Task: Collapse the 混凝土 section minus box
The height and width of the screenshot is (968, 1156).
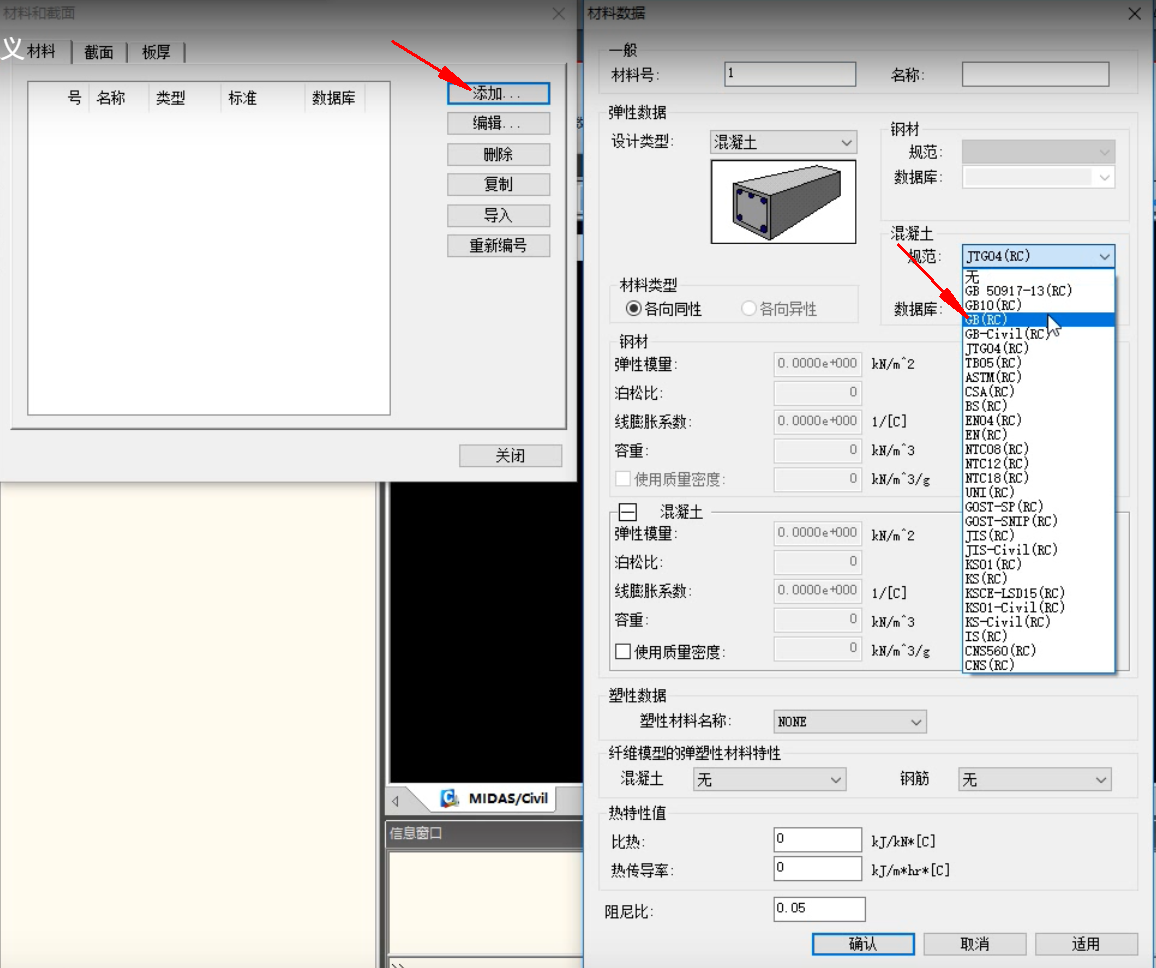Action: click(627, 512)
